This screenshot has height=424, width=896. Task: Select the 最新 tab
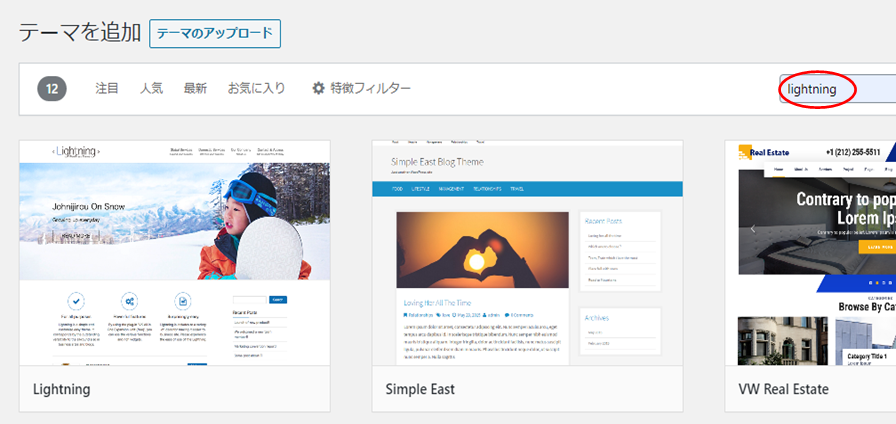[195, 89]
